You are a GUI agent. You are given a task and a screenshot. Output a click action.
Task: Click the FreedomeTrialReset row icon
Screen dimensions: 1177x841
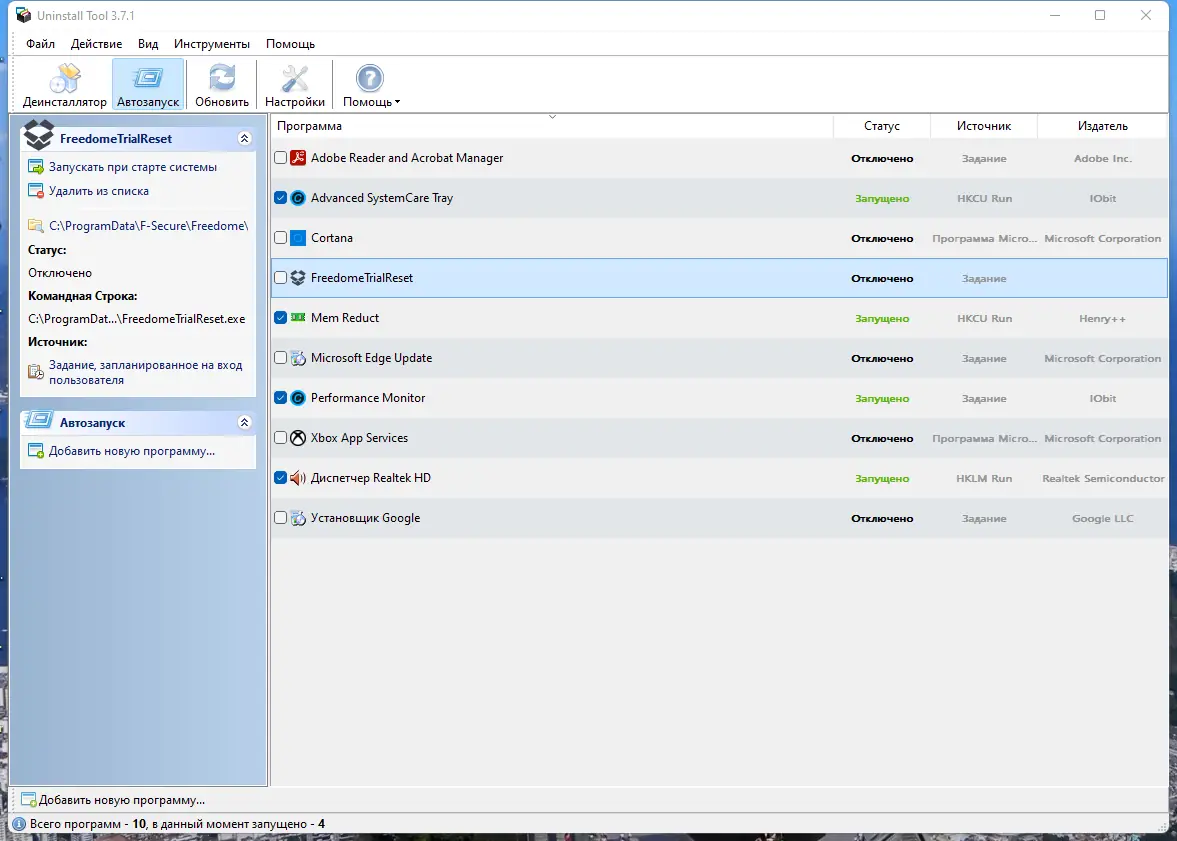pos(298,278)
